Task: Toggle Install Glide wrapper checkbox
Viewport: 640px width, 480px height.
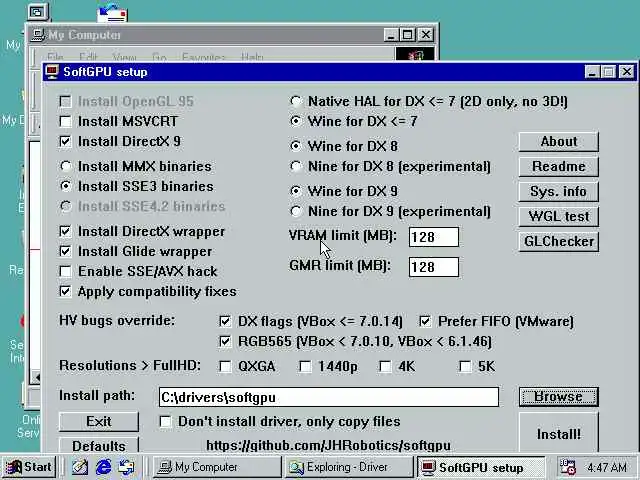Action: tap(65, 251)
